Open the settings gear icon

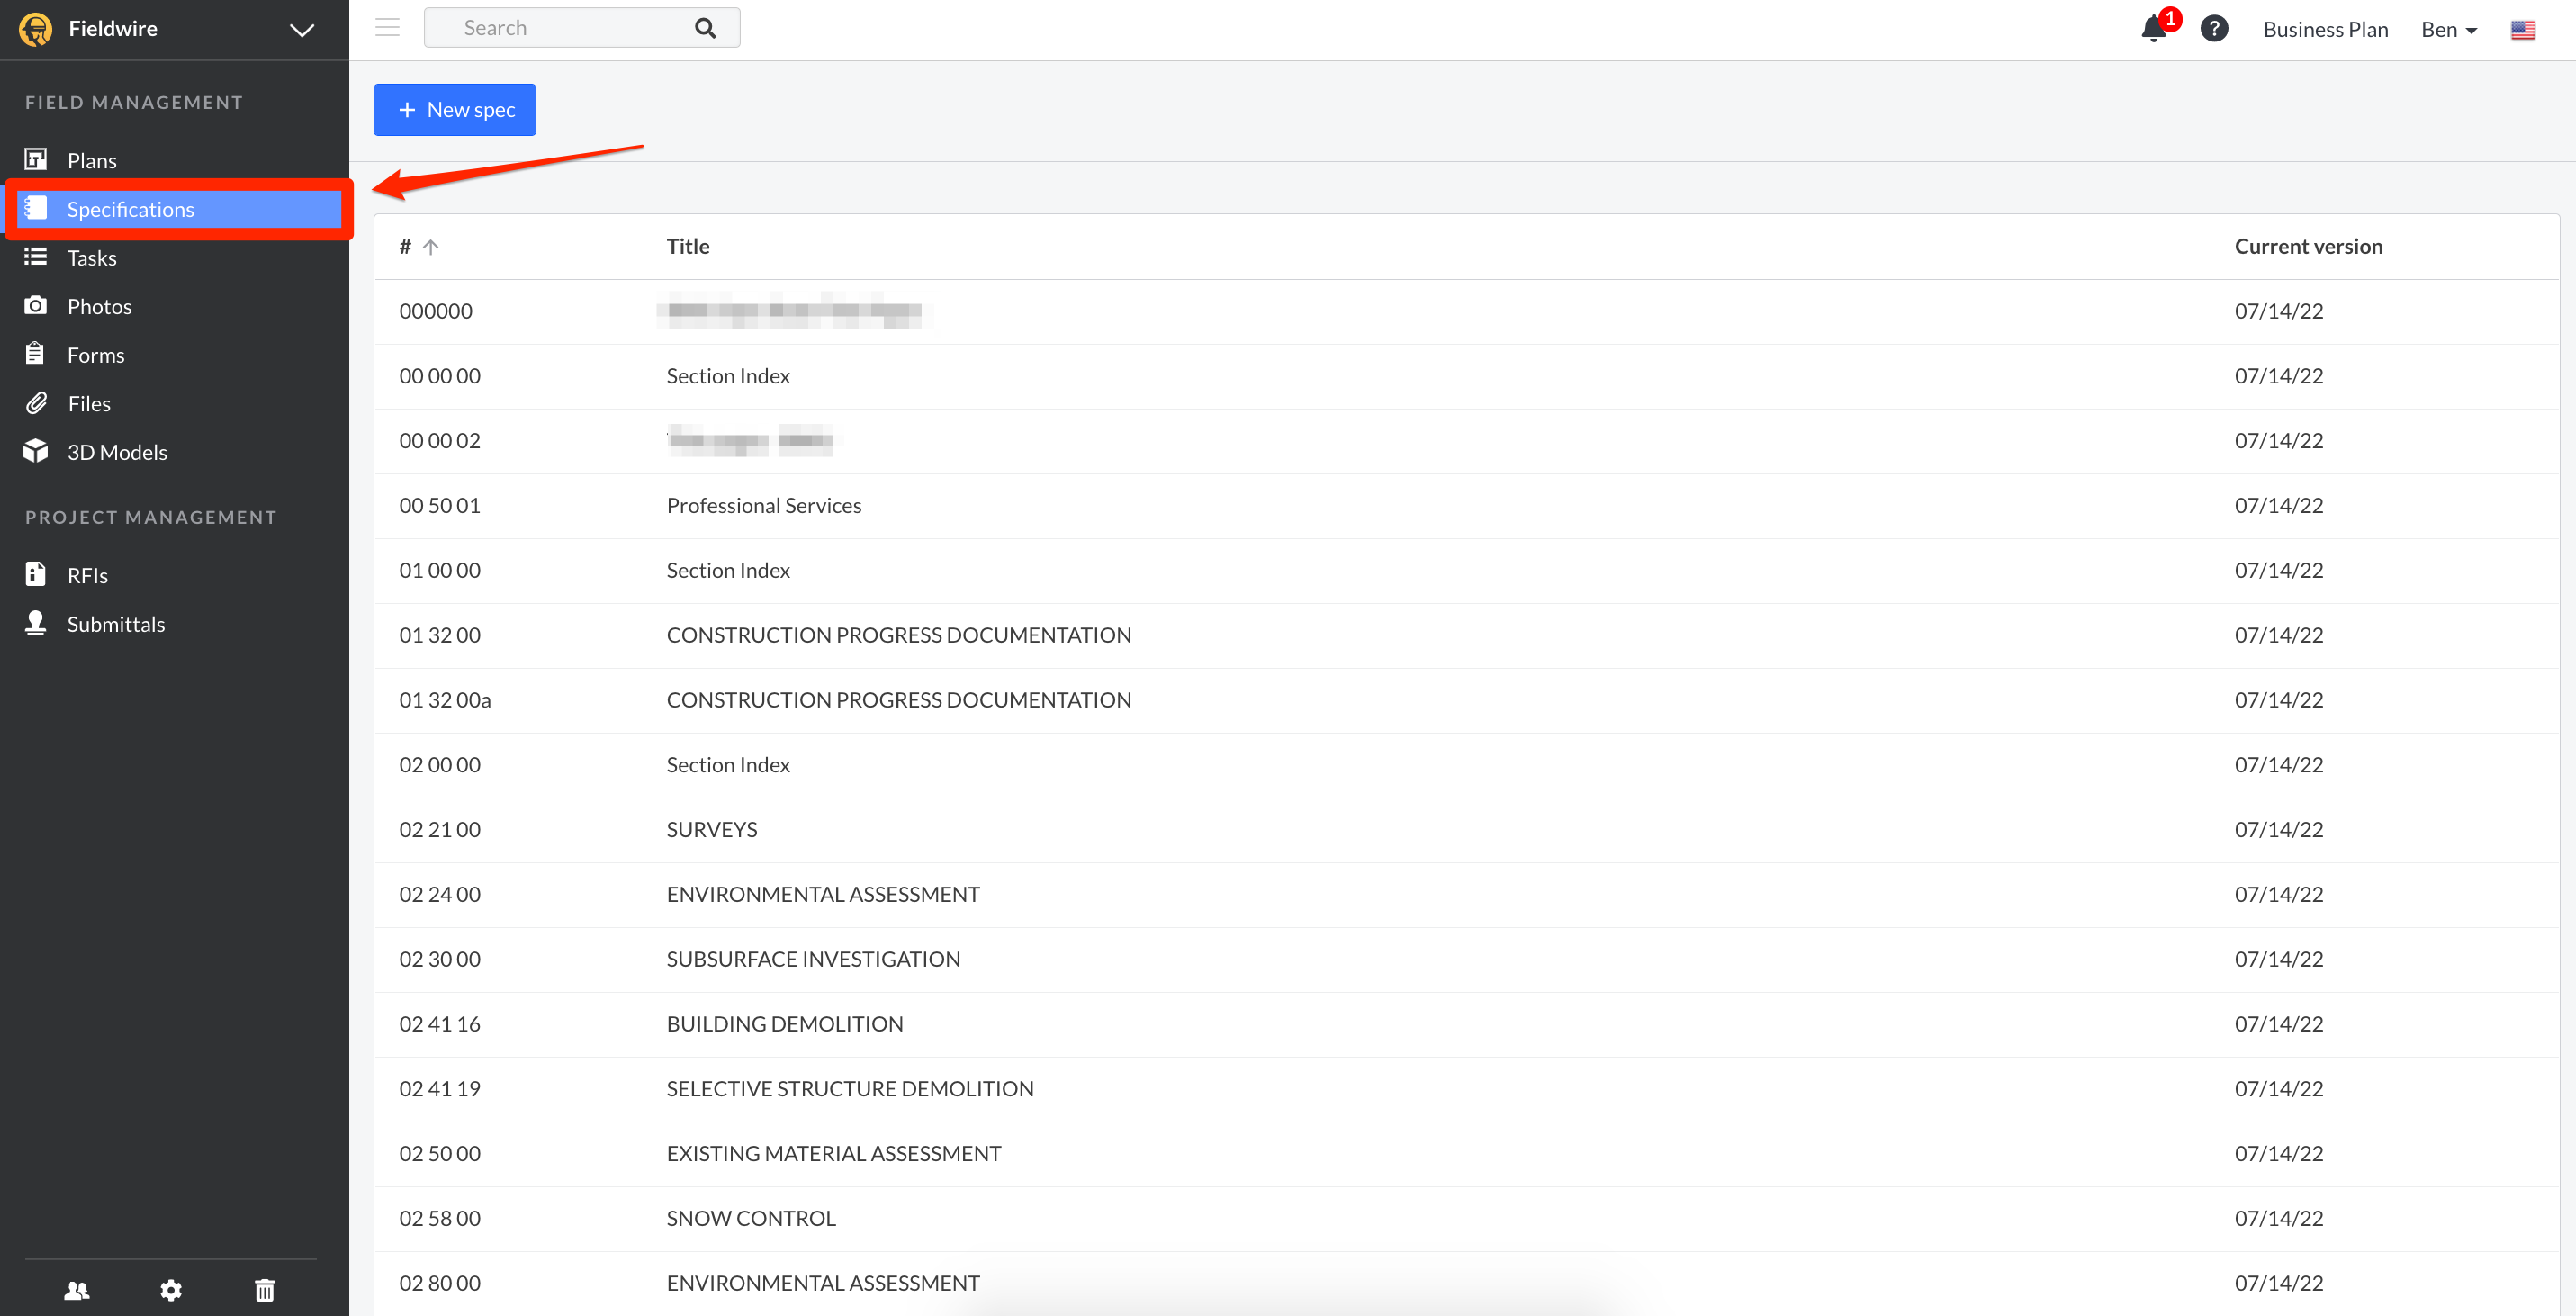[171, 1290]
